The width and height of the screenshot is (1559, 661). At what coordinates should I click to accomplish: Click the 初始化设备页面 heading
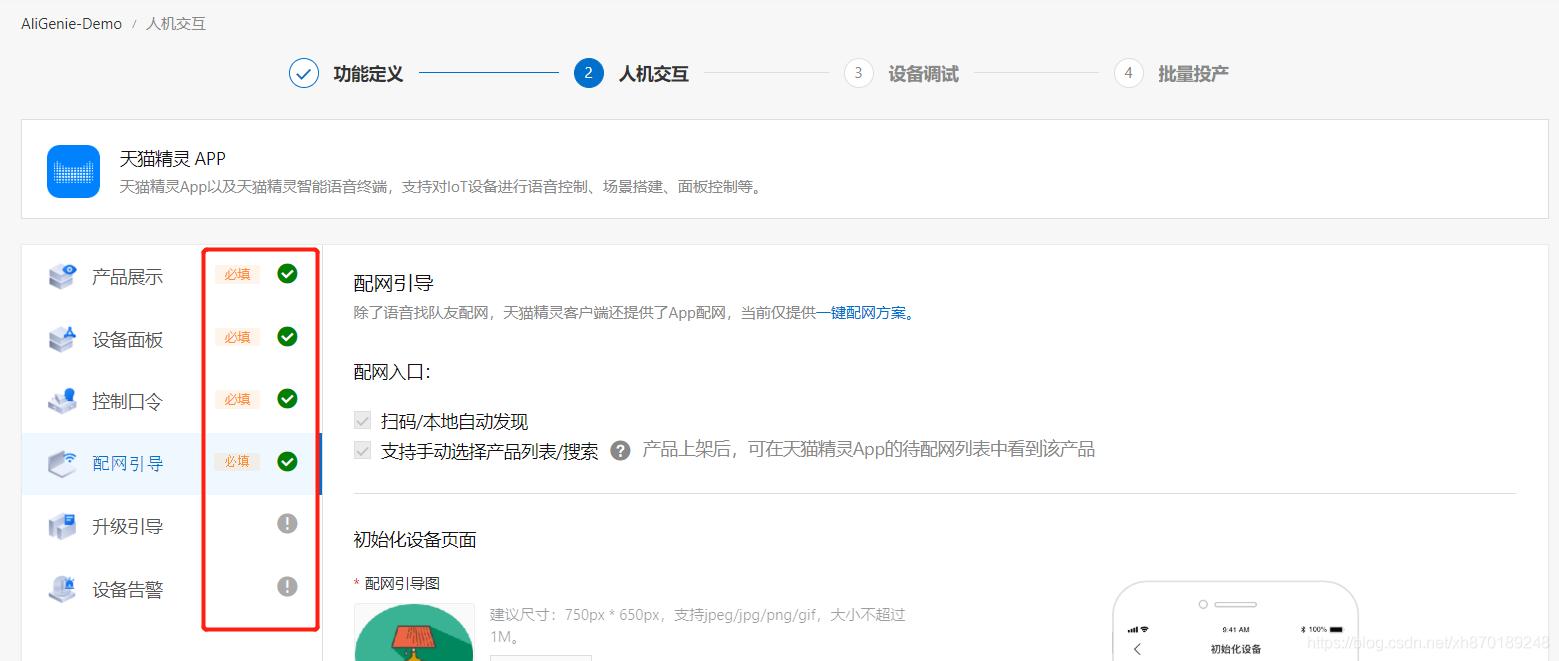[x=415, y=540]
